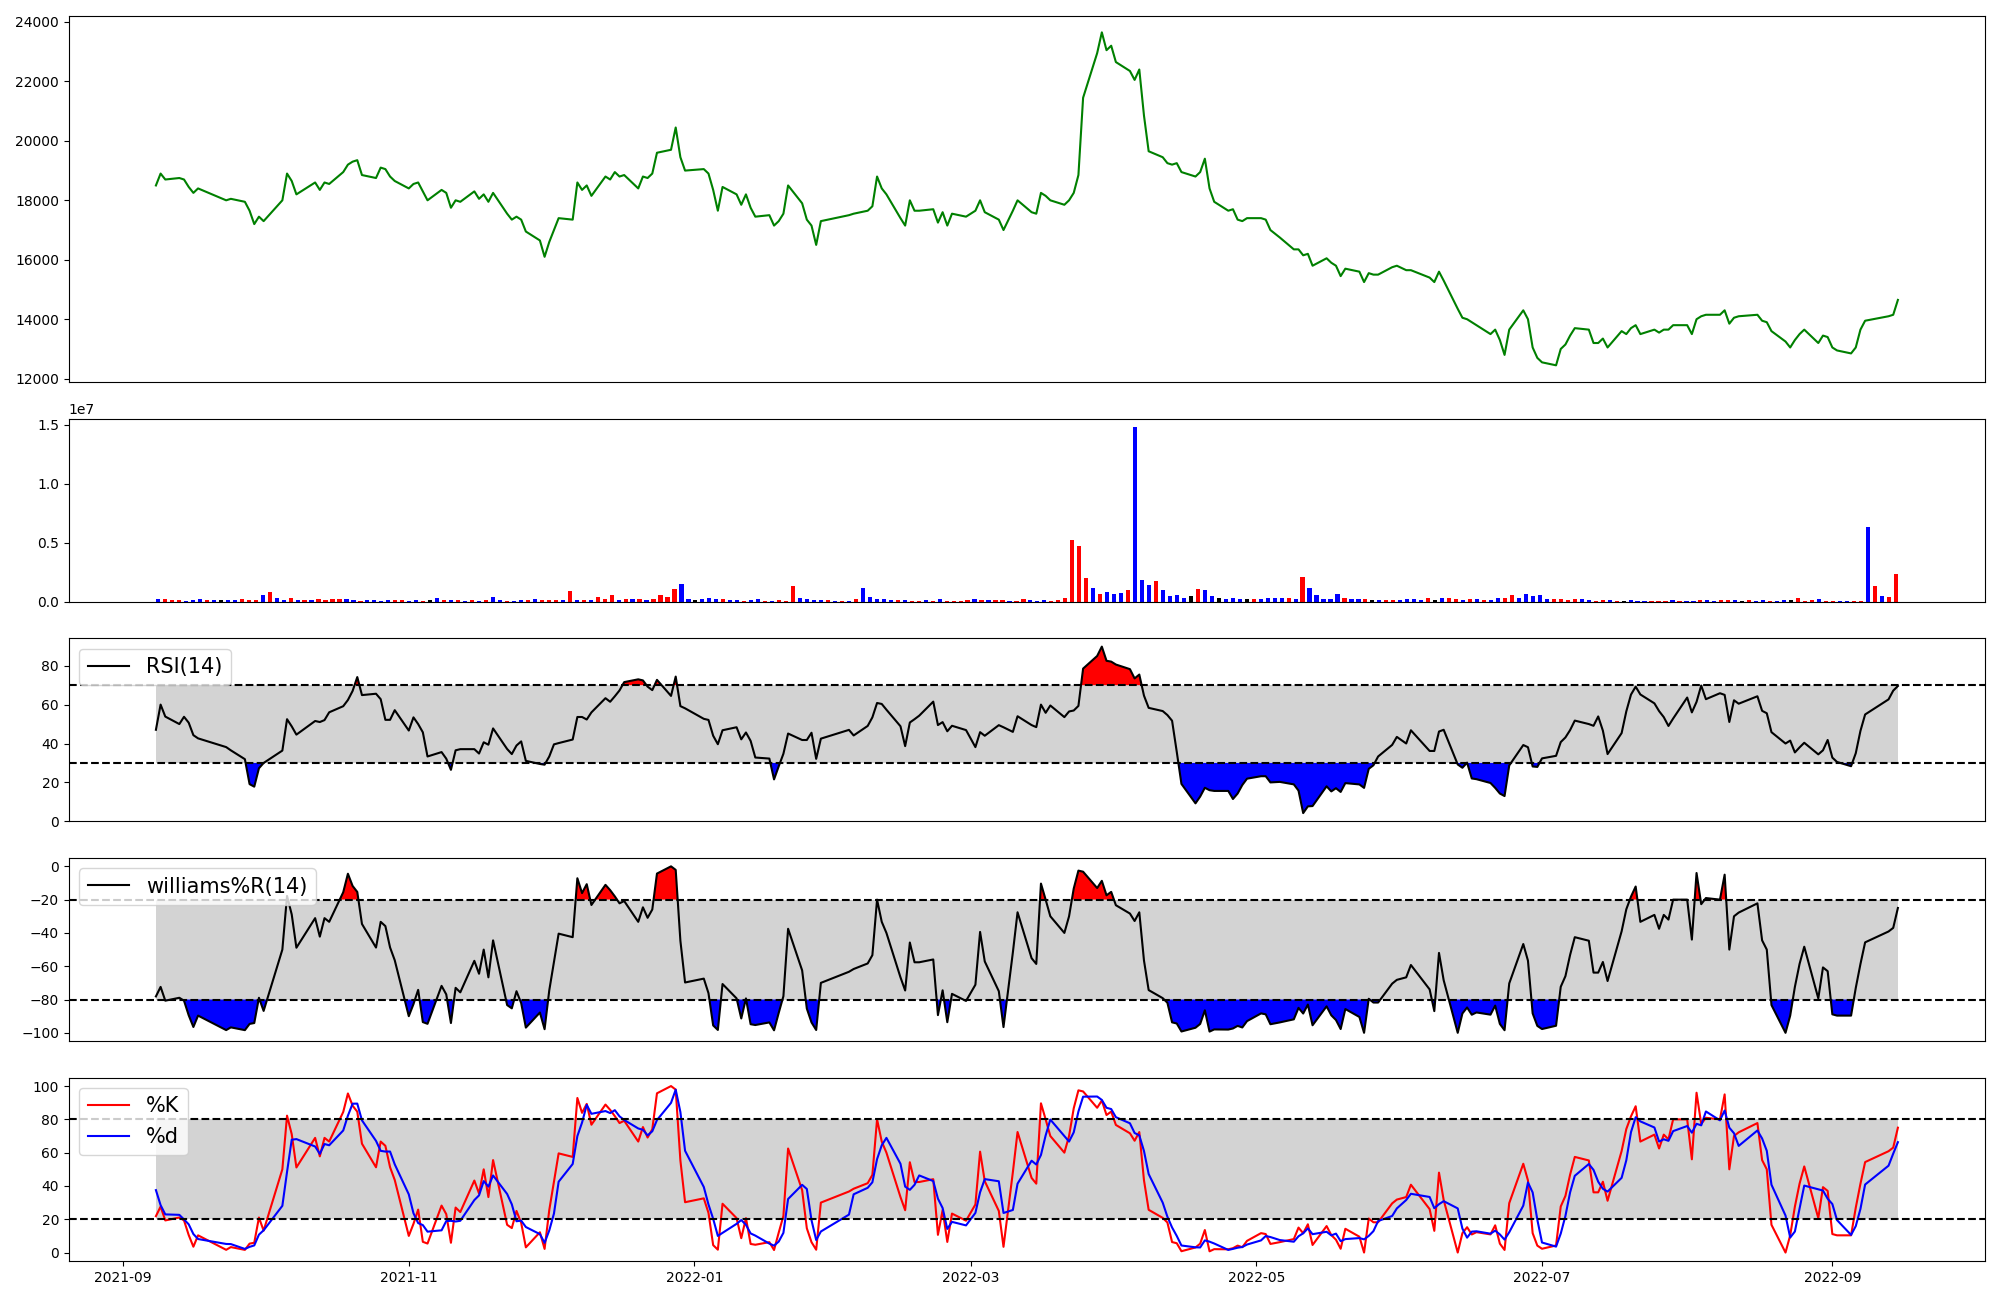Select the 2022-05 date tick label
The image size is (2000, 1300).
1256,1277
